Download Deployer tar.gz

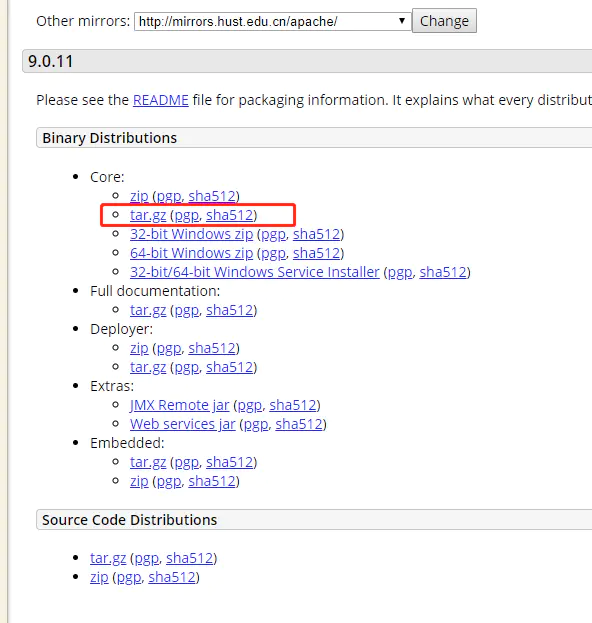[x=148, y=367]
